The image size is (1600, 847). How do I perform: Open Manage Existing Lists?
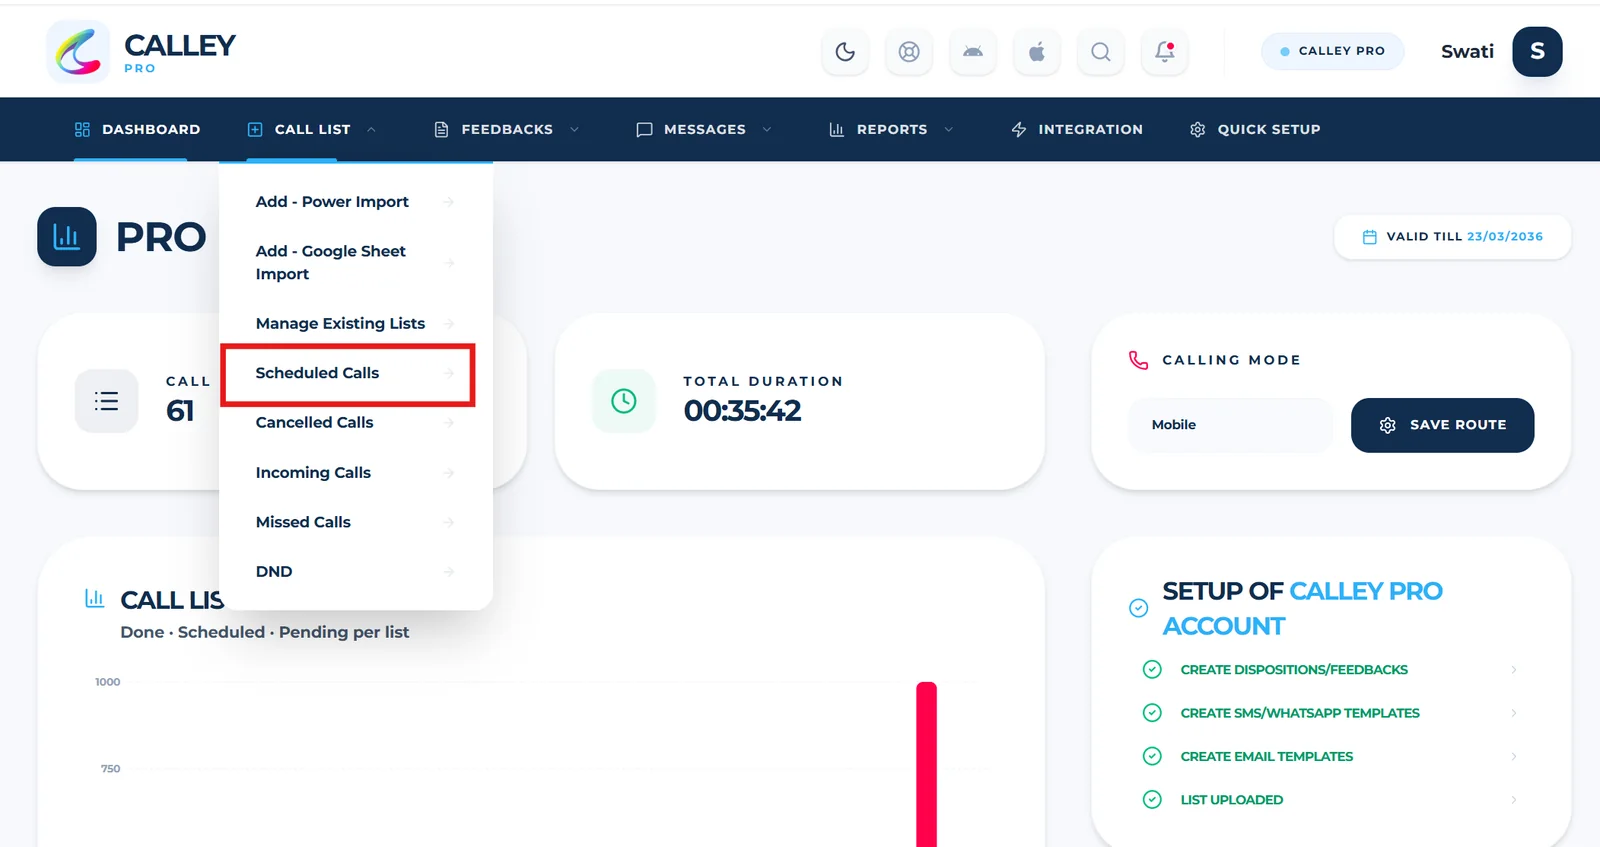pos(355,324)
